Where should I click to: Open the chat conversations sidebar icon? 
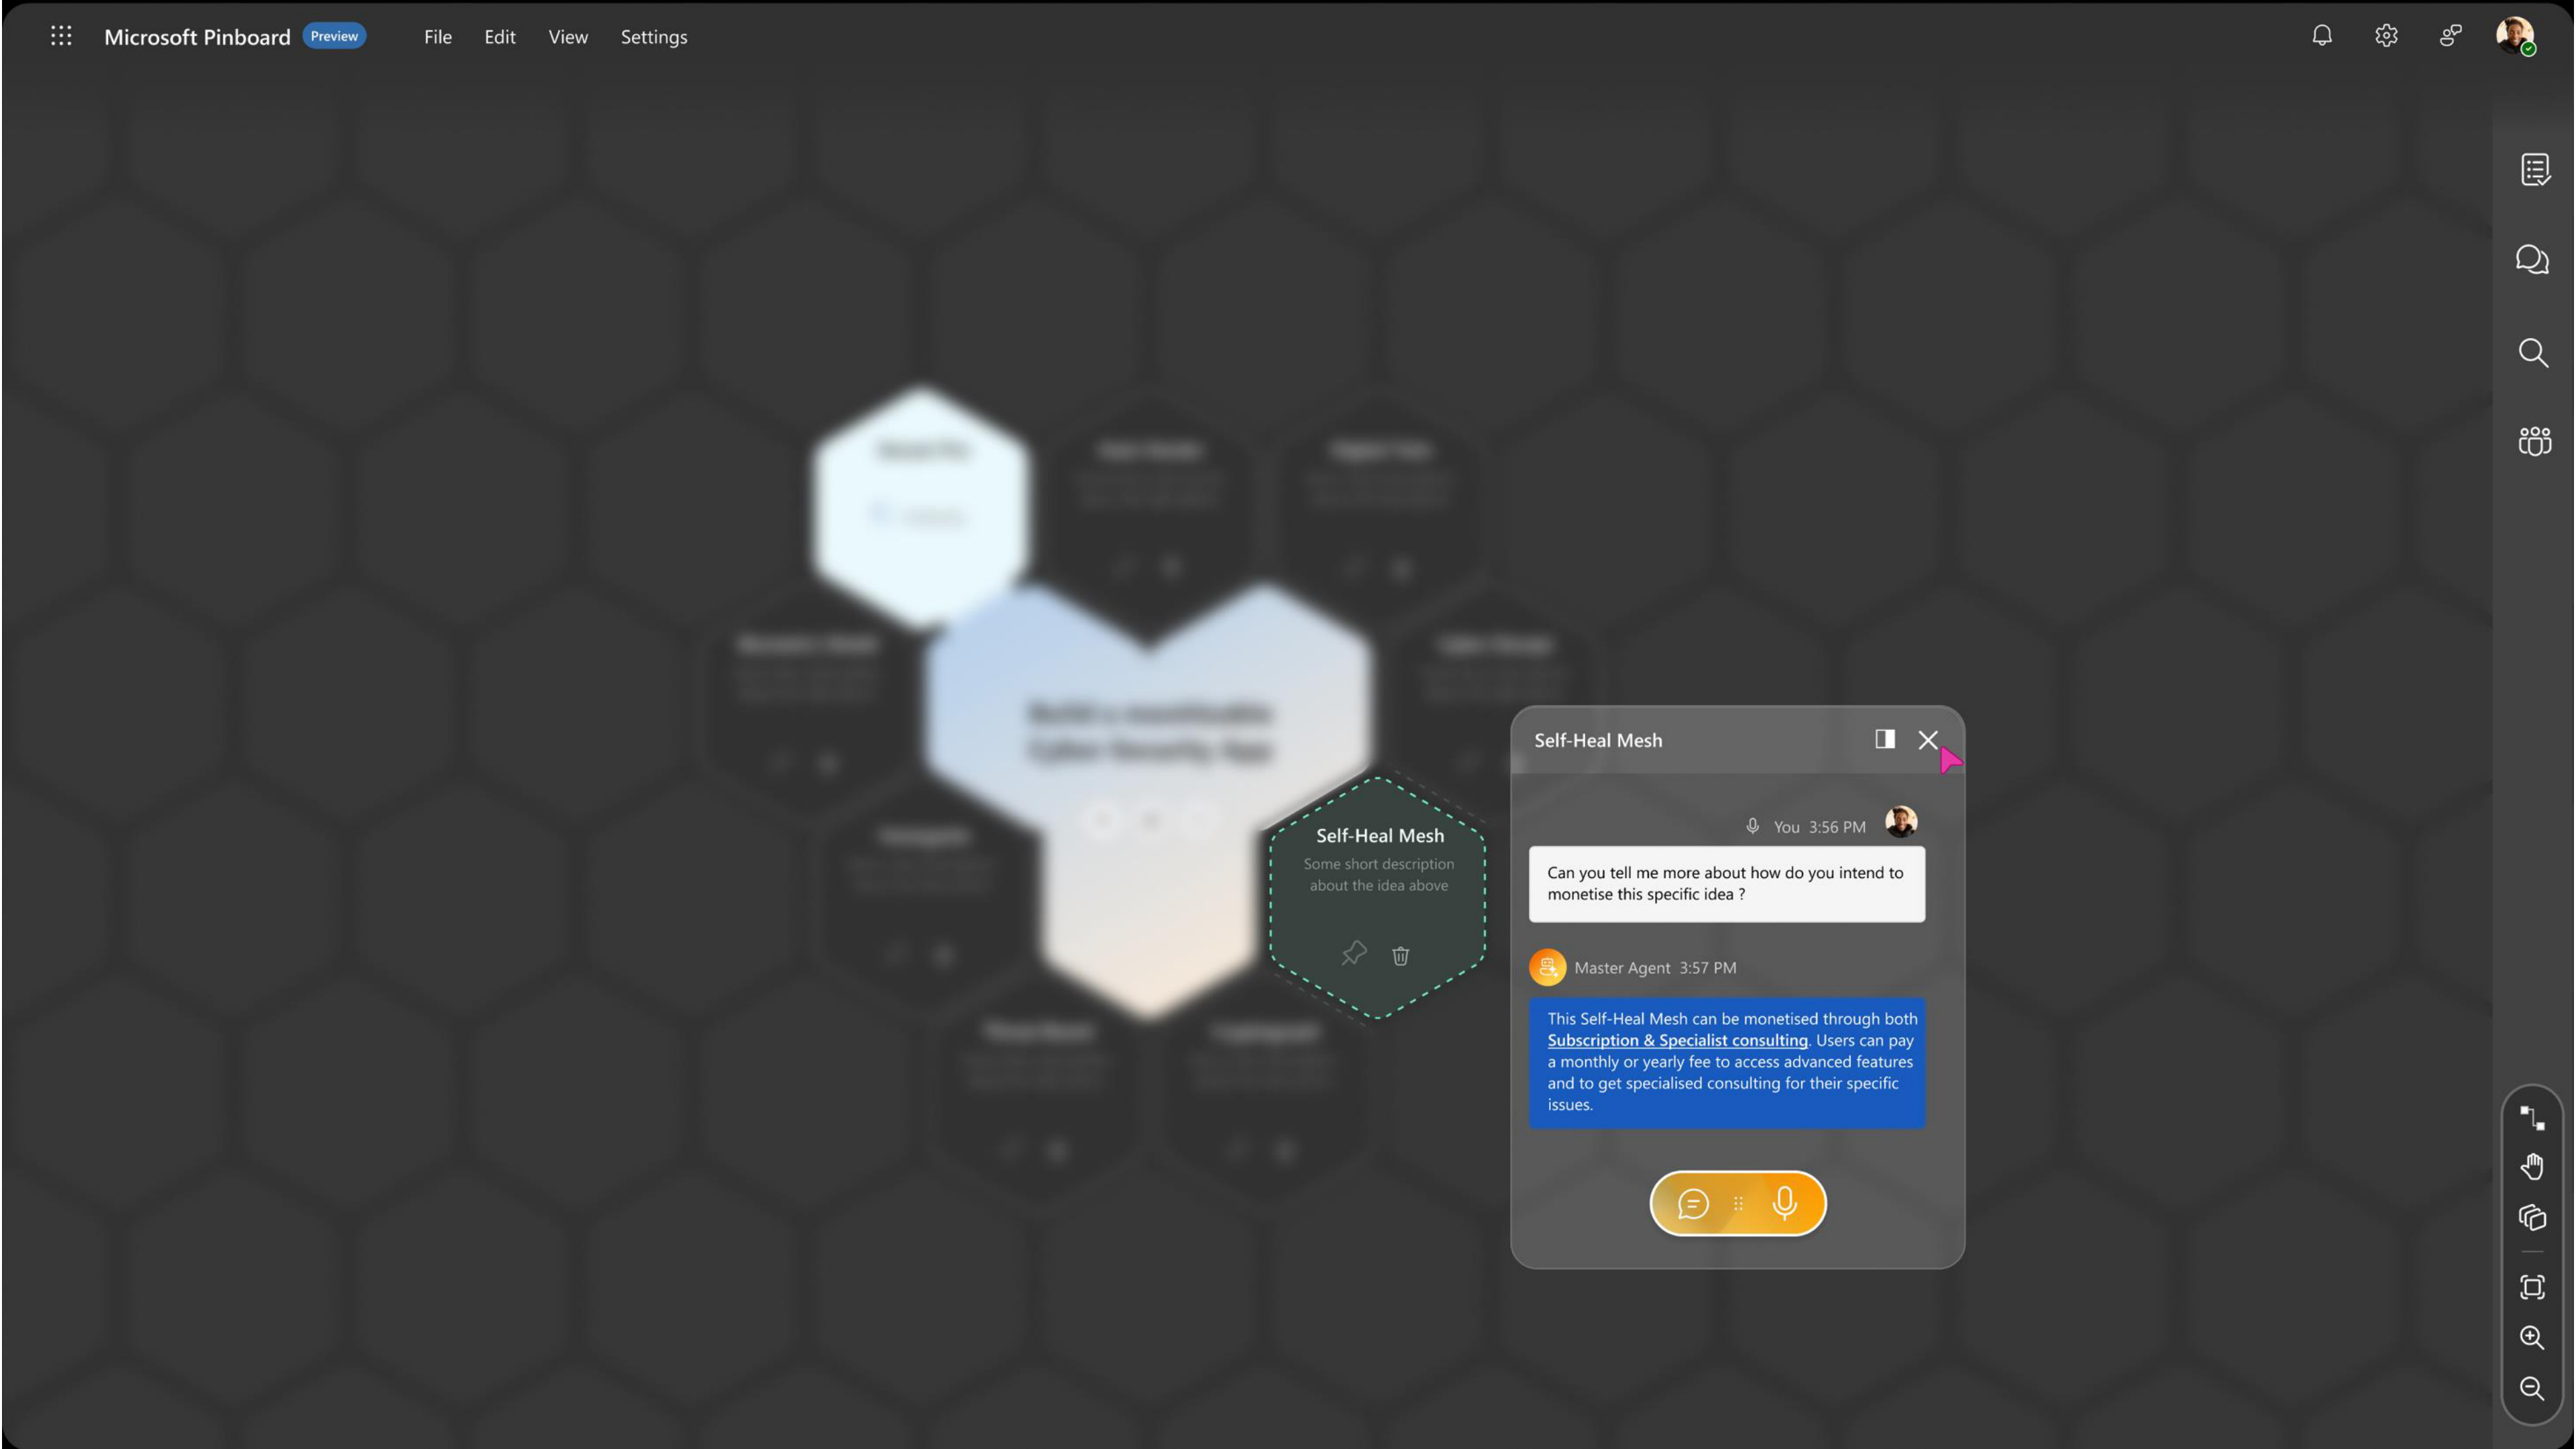point(2532,260)
